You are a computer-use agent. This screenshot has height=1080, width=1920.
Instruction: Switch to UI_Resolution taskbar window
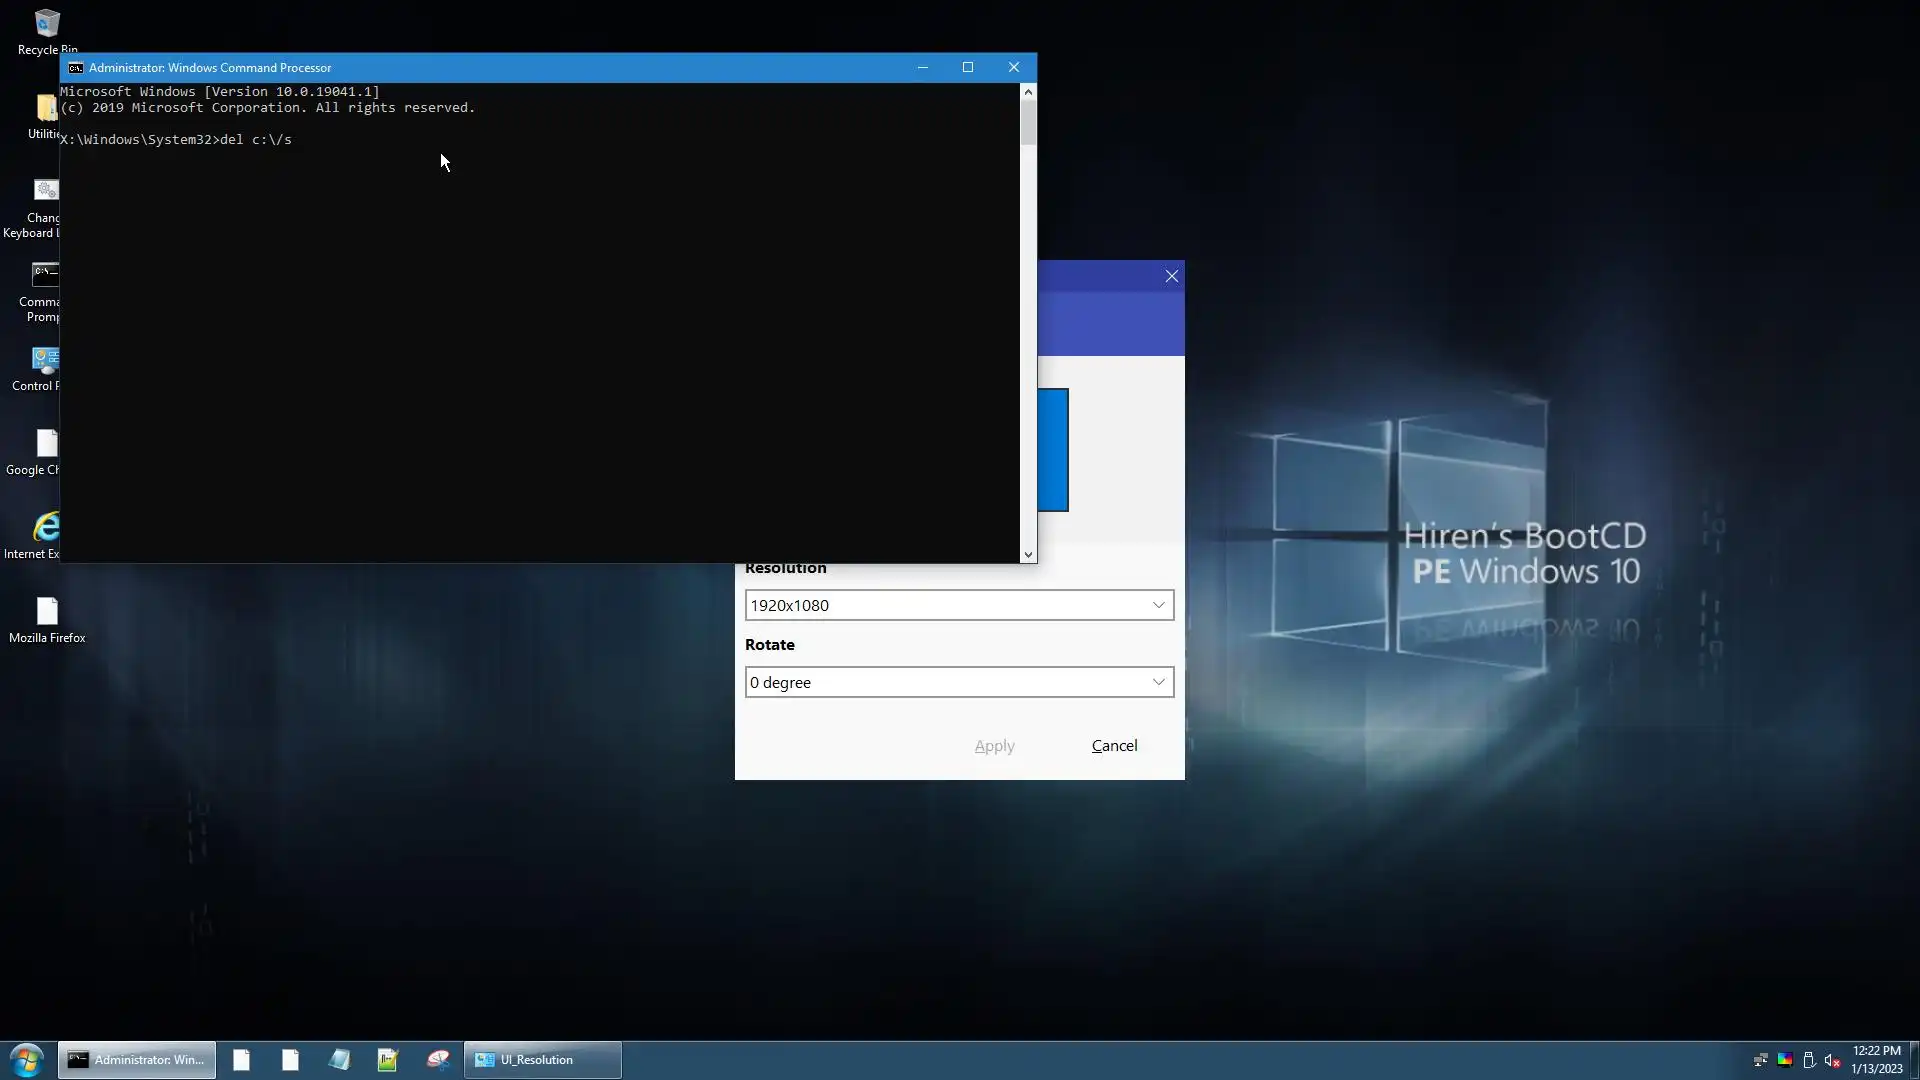tap(542, 1060)
